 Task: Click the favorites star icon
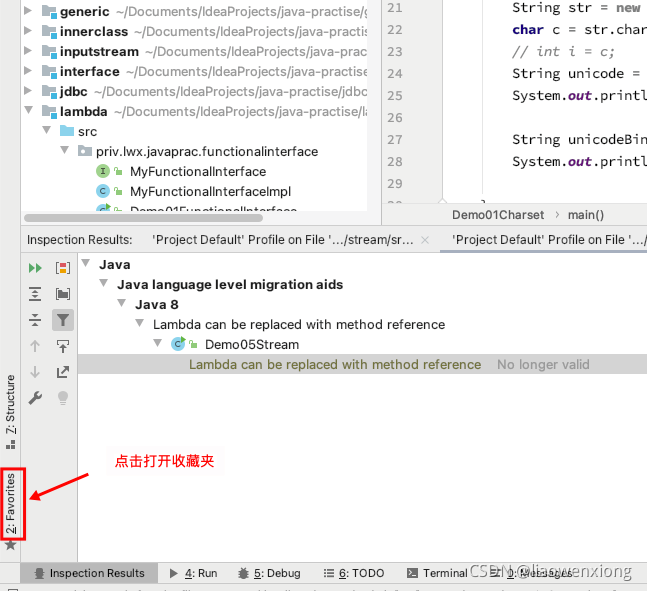pos(11,545)
